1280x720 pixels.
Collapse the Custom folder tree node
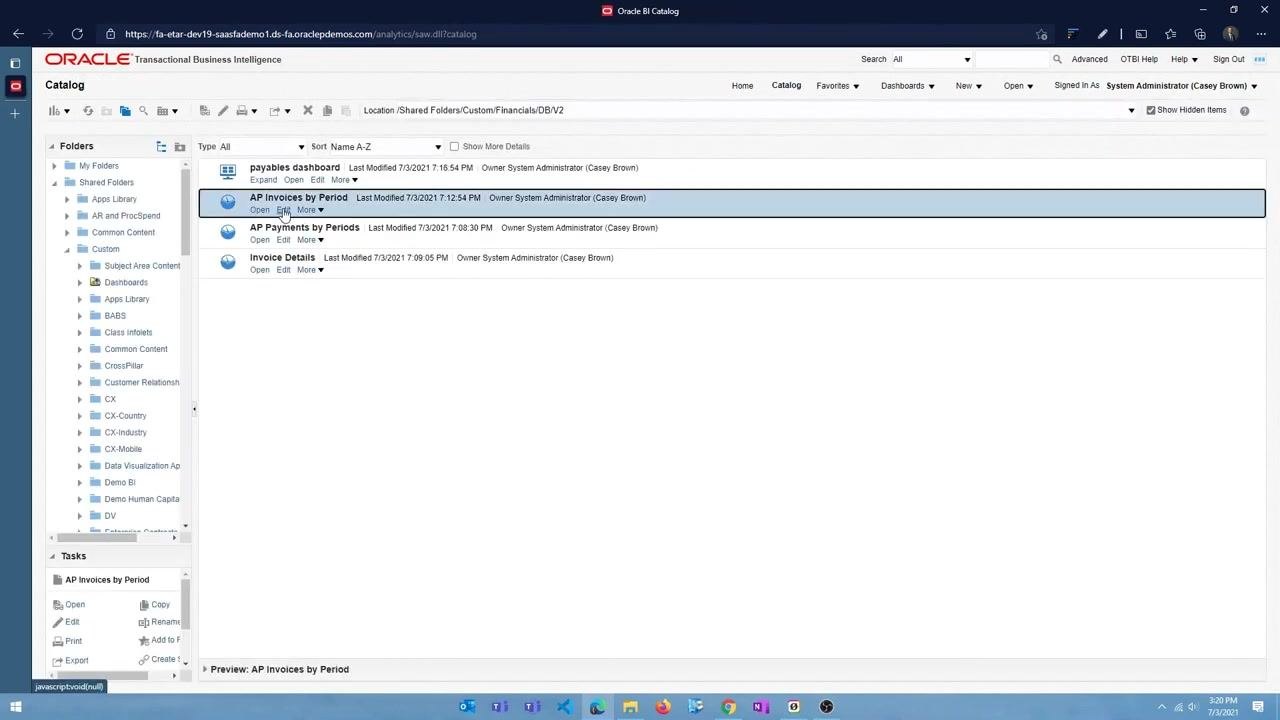[67, 249]
